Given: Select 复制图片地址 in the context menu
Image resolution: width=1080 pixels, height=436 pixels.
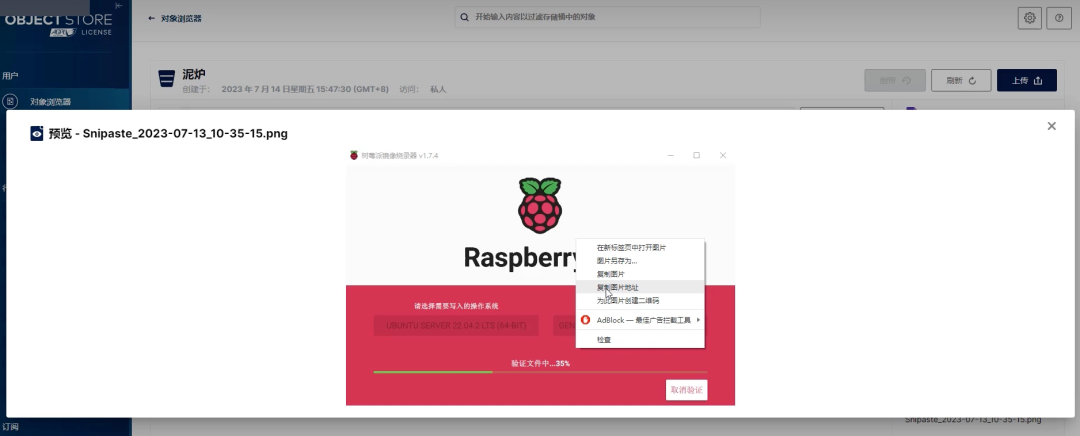Looking at the screenshot, I should tap(640, 287).
